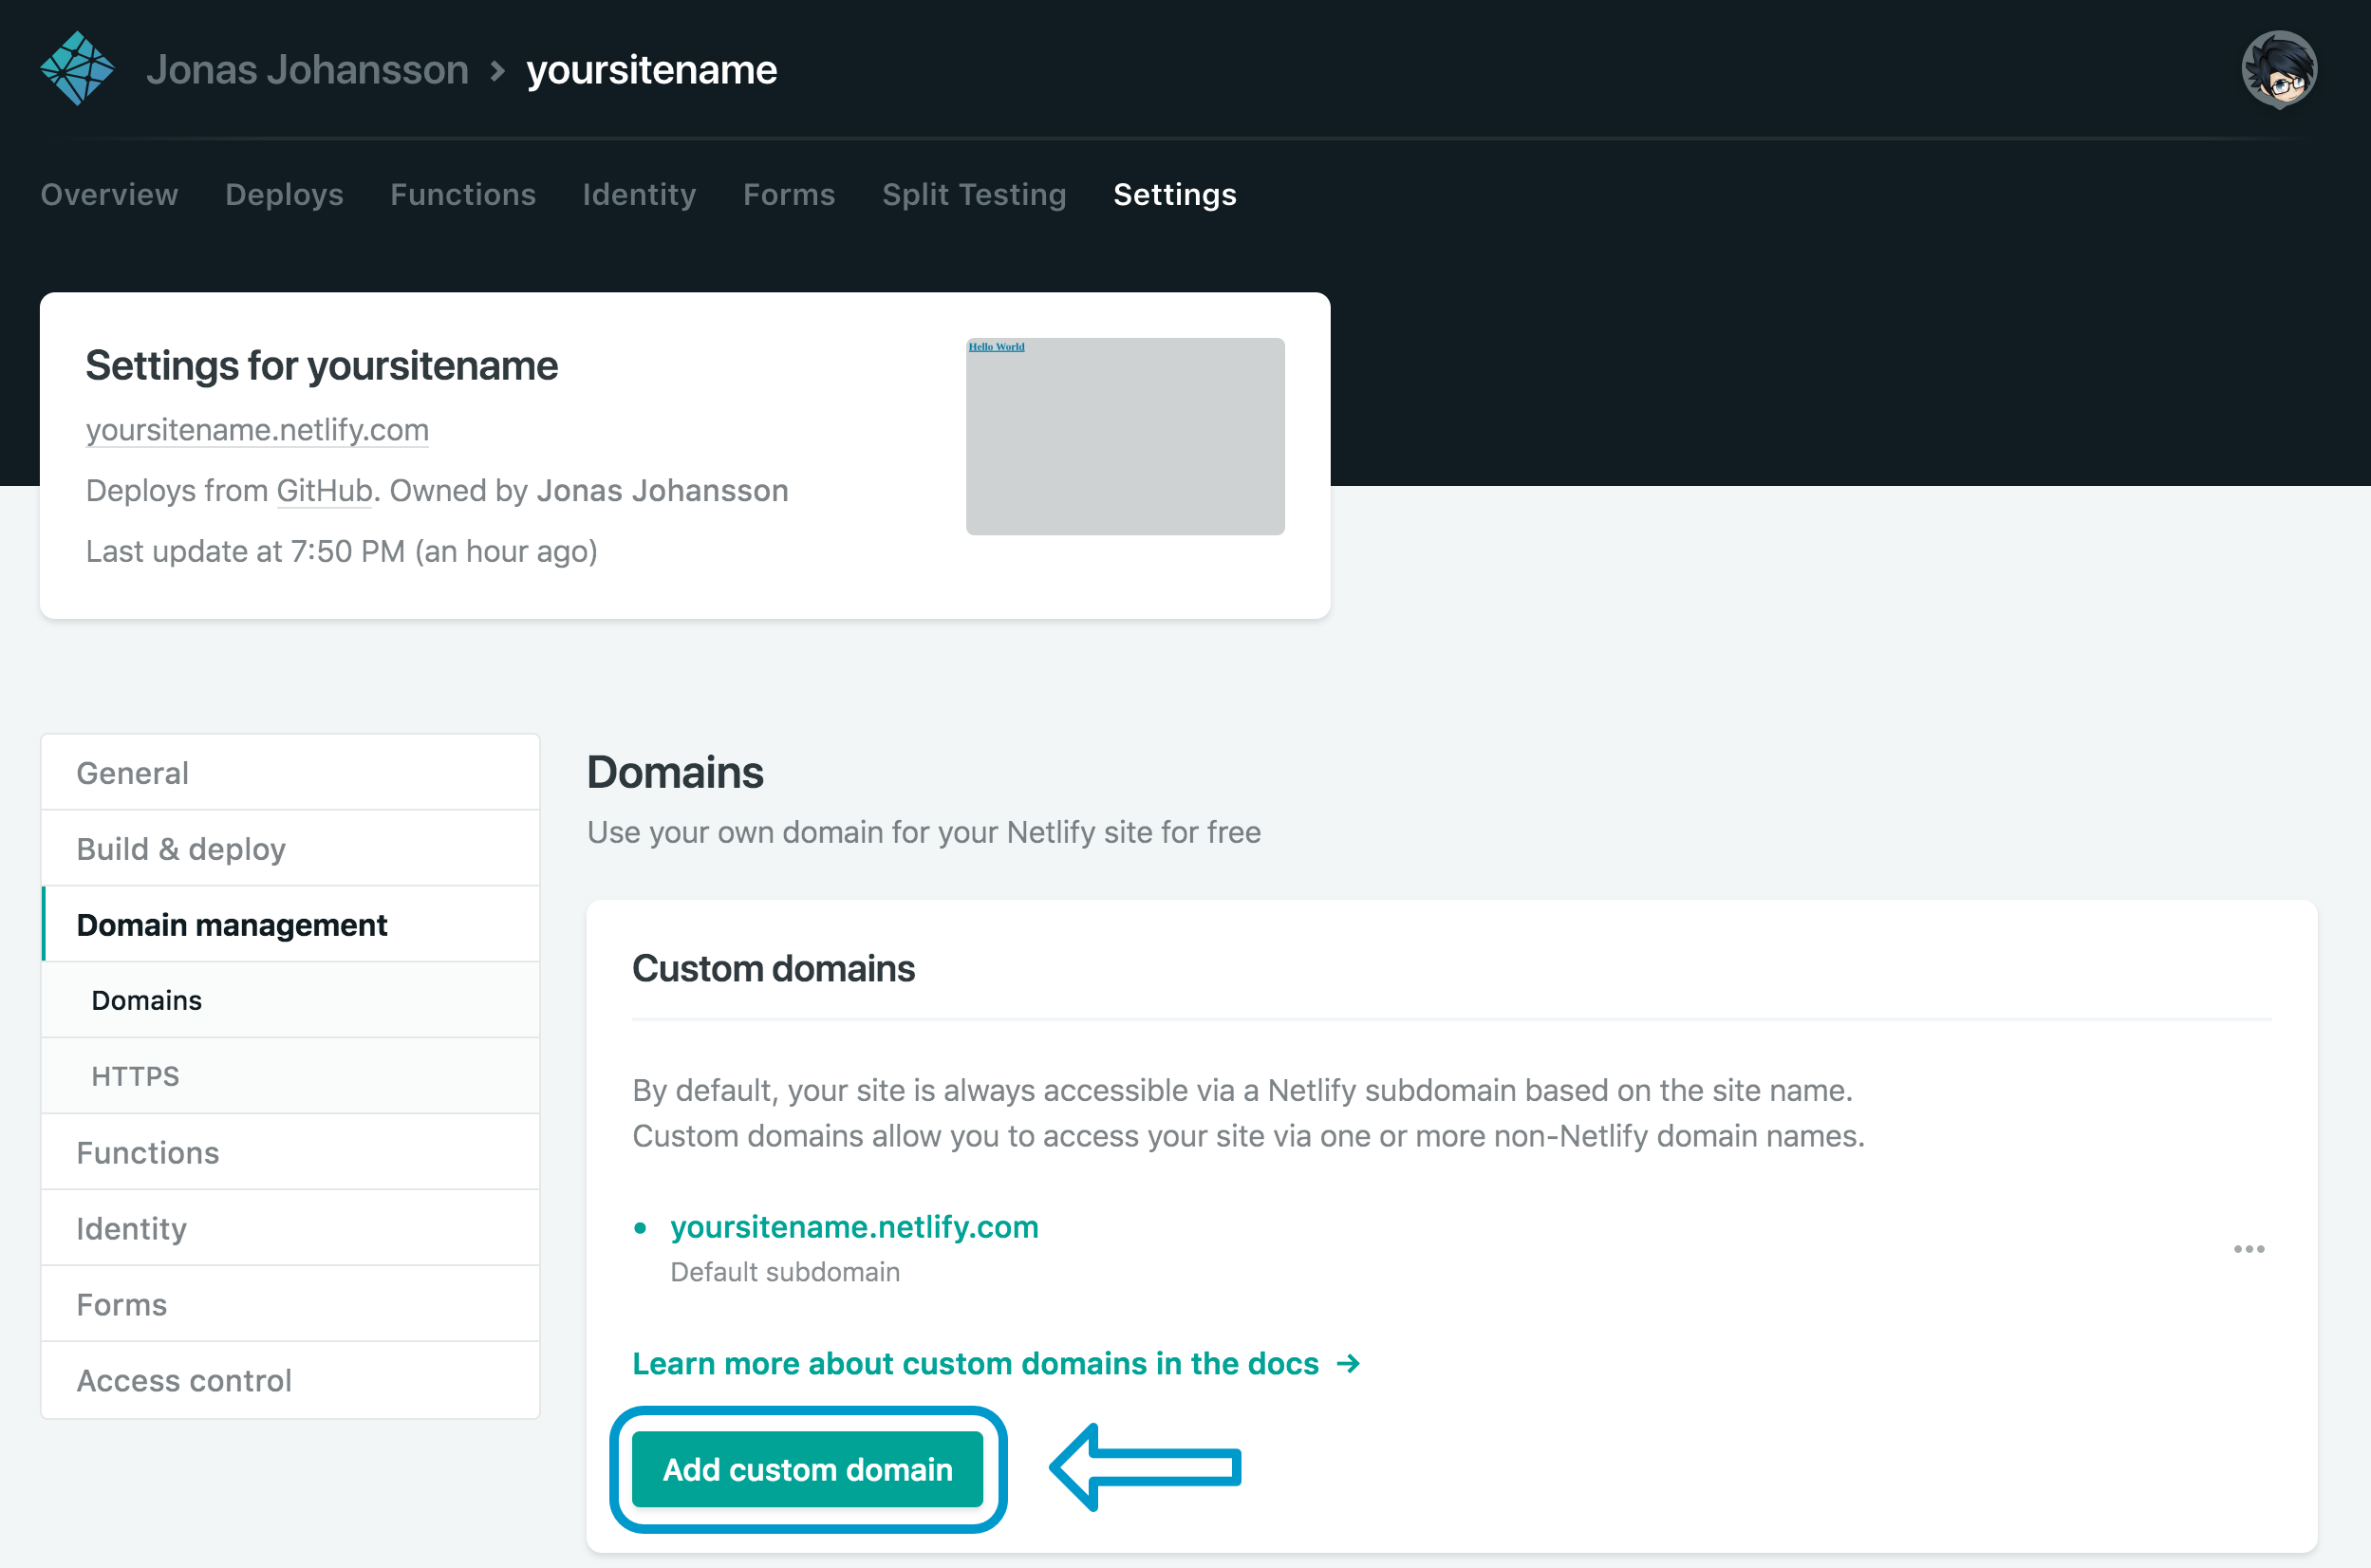Open the user avatar menu
This screenshot has width=2371, height=1568.
pos(2279,69)
